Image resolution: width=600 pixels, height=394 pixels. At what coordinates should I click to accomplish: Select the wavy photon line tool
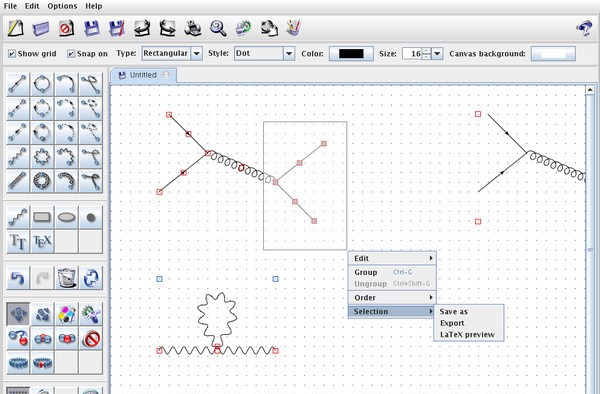click(x=18, y=156)
